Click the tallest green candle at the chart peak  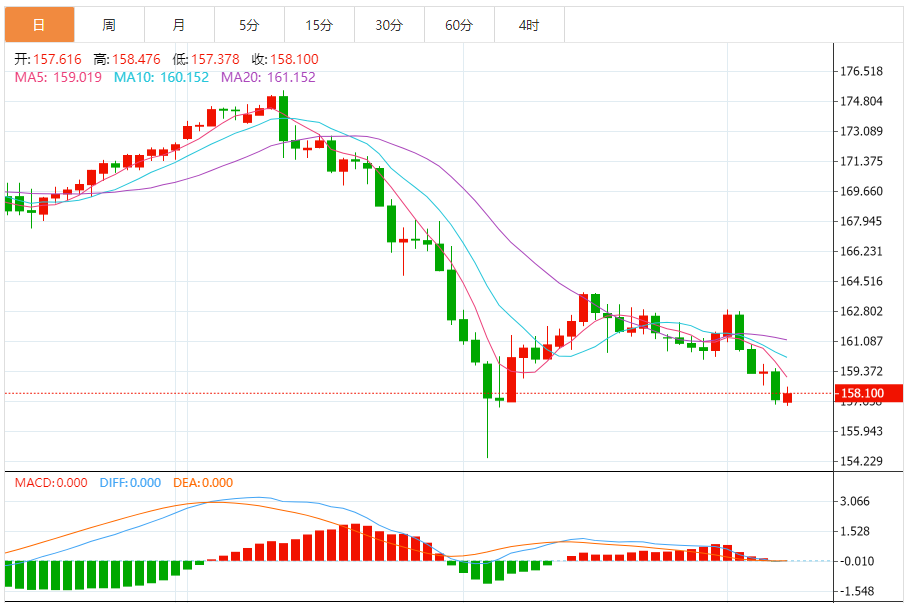[x=283, y=119]
